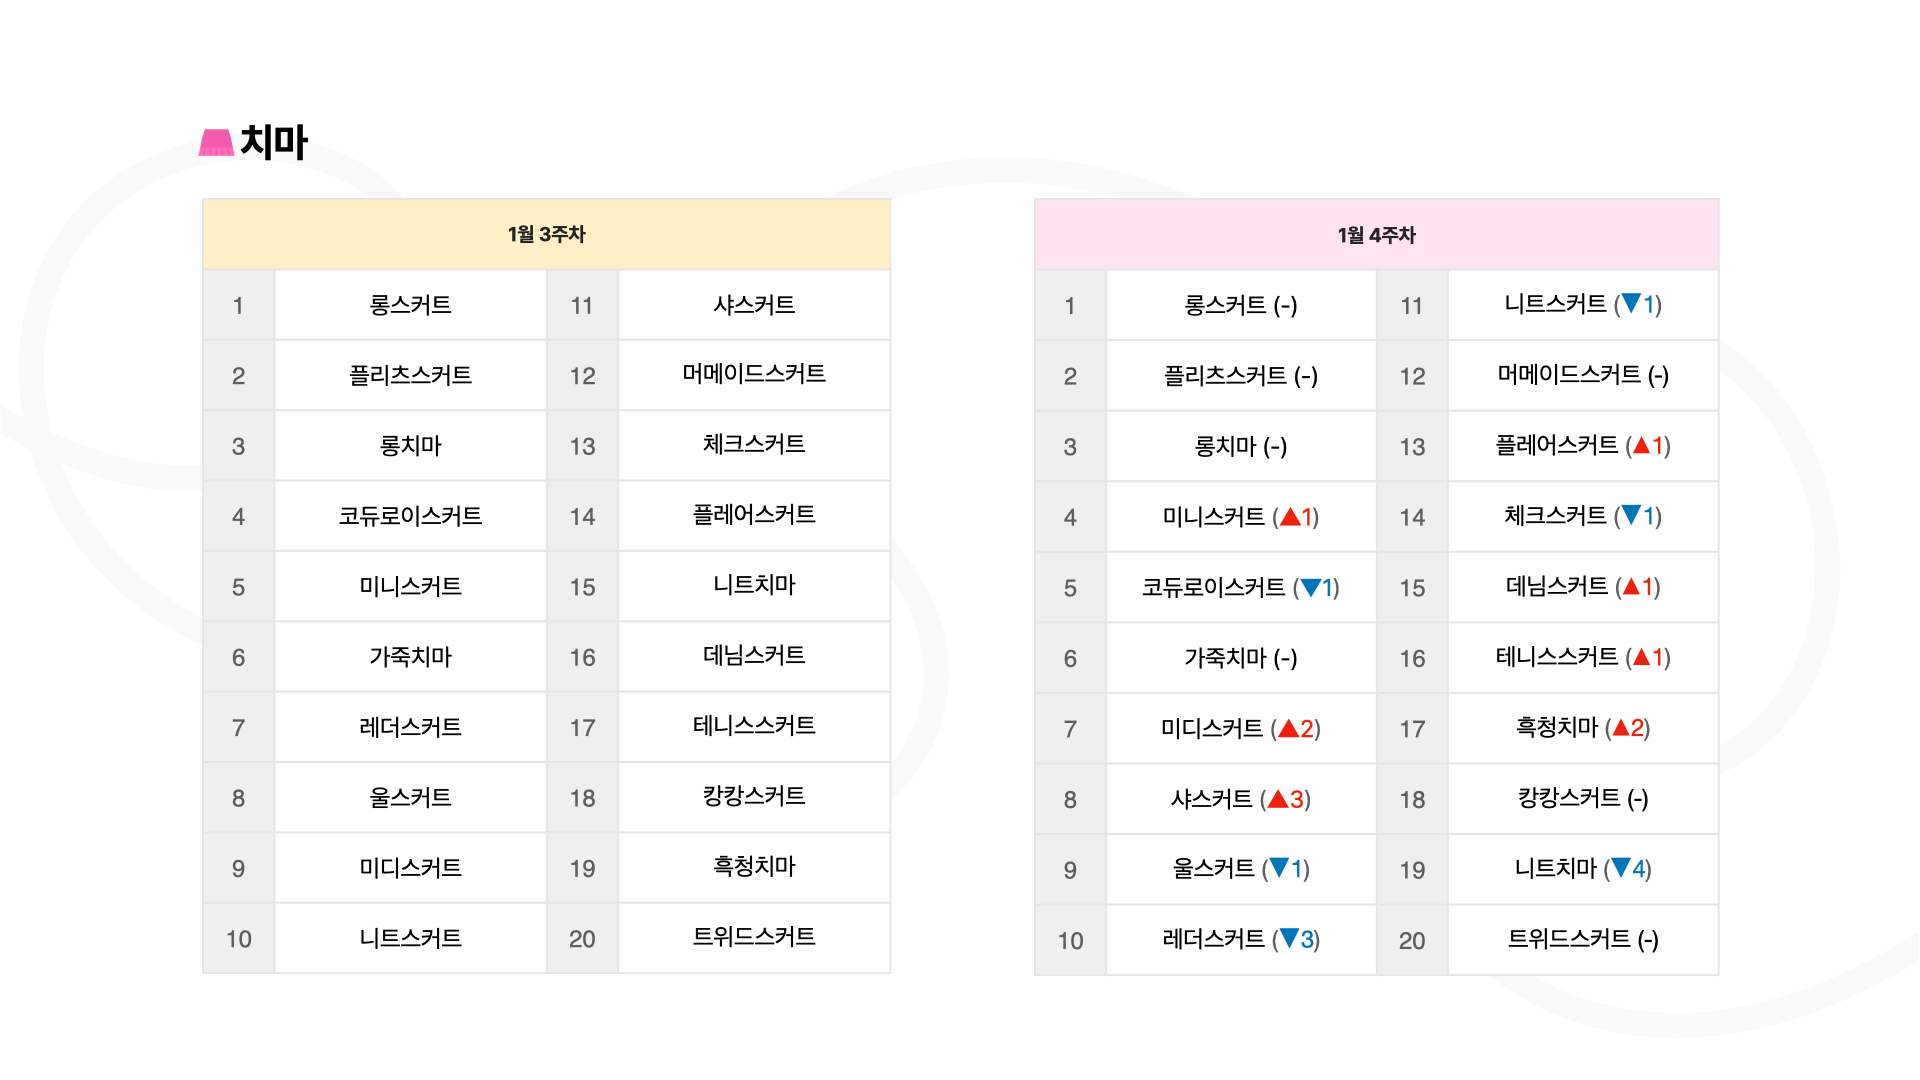Click the 흑청치마 (▲2) cell
1920x1080 pixels.
coord(1583,728)
